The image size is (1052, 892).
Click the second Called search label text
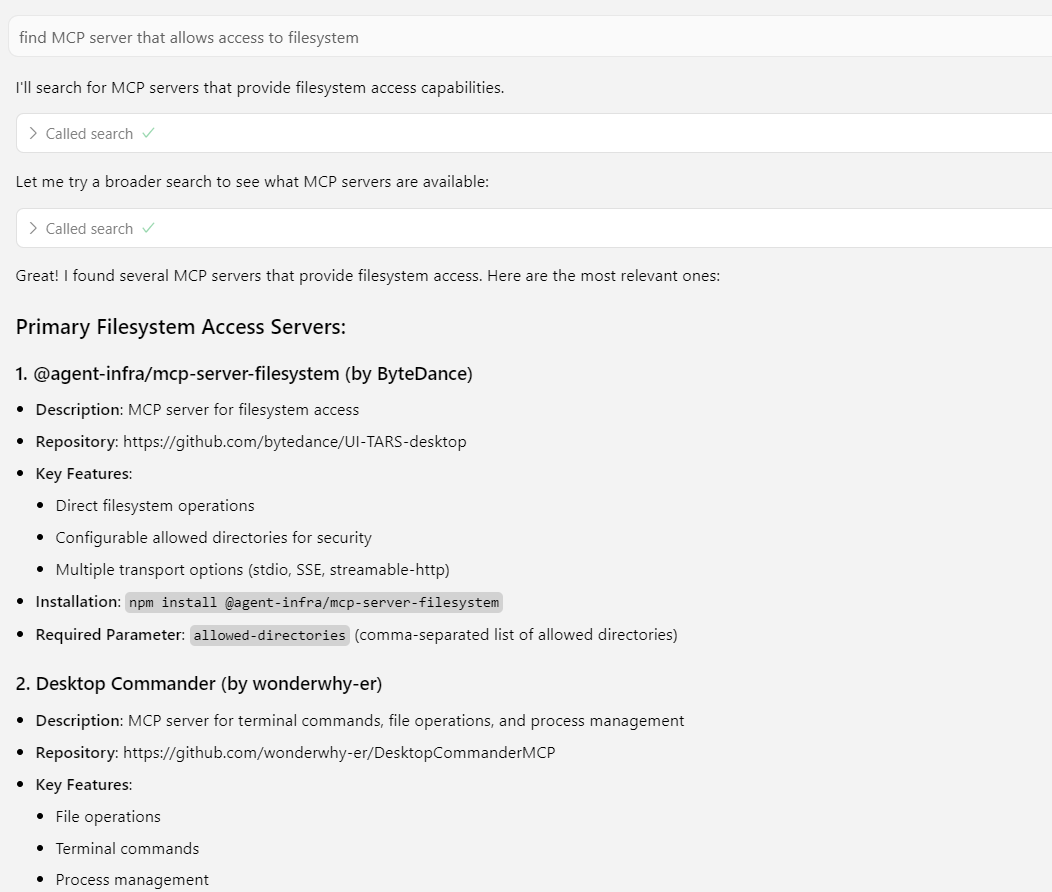tap(89, 229)
